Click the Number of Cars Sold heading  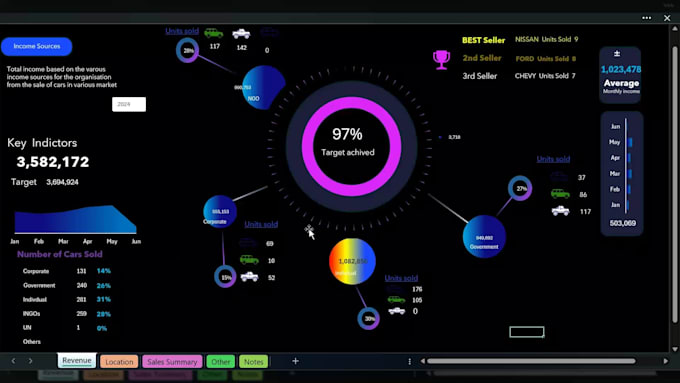(x=60, y=255)
